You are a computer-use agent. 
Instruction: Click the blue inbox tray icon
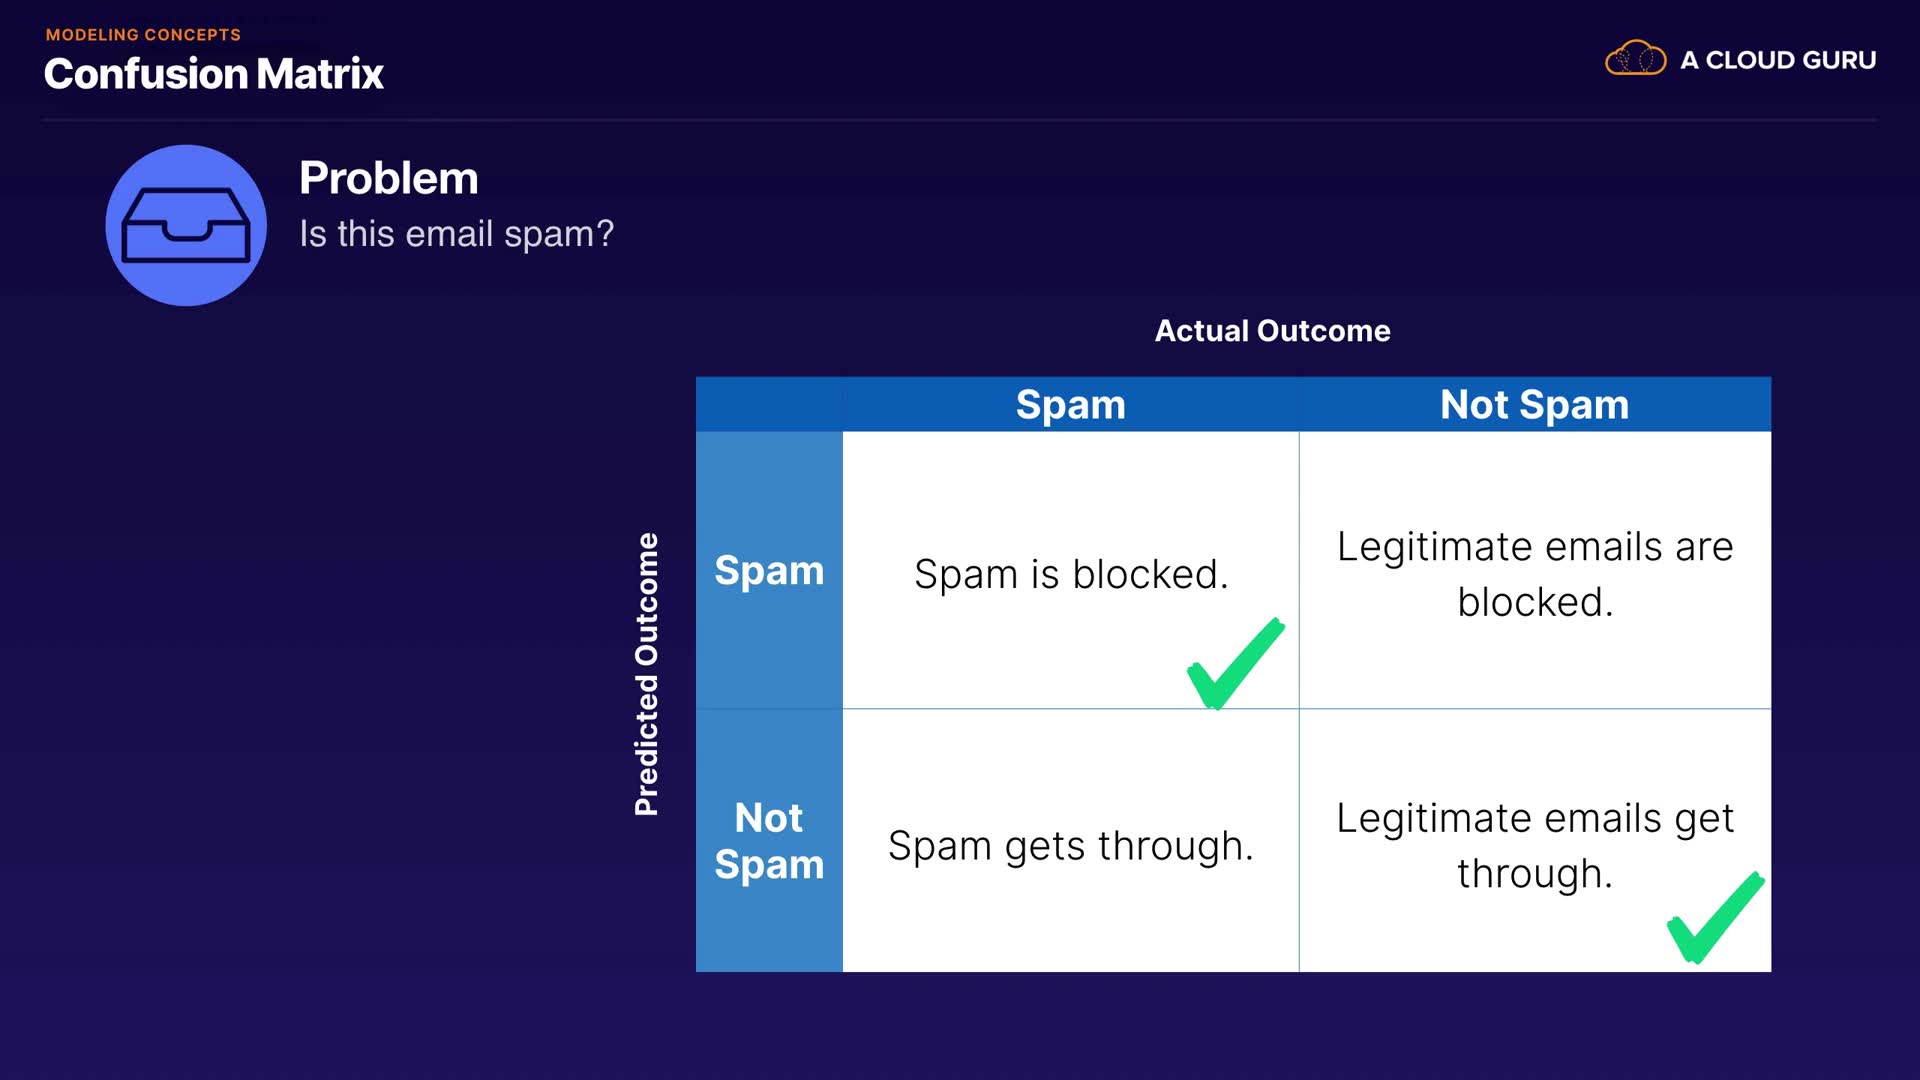tap(186, 226)
